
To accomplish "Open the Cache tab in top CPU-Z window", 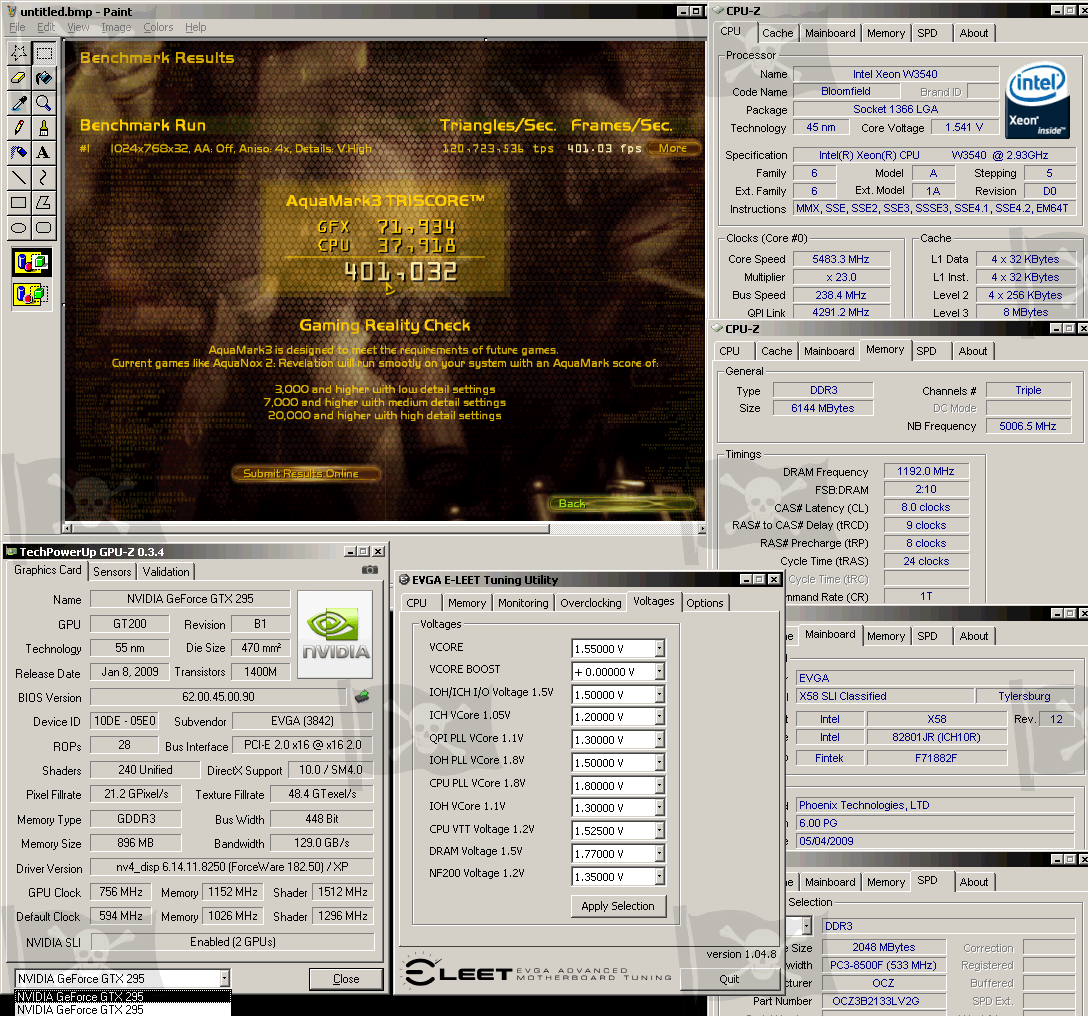I will pyautogui.click(x=777, y=33).
